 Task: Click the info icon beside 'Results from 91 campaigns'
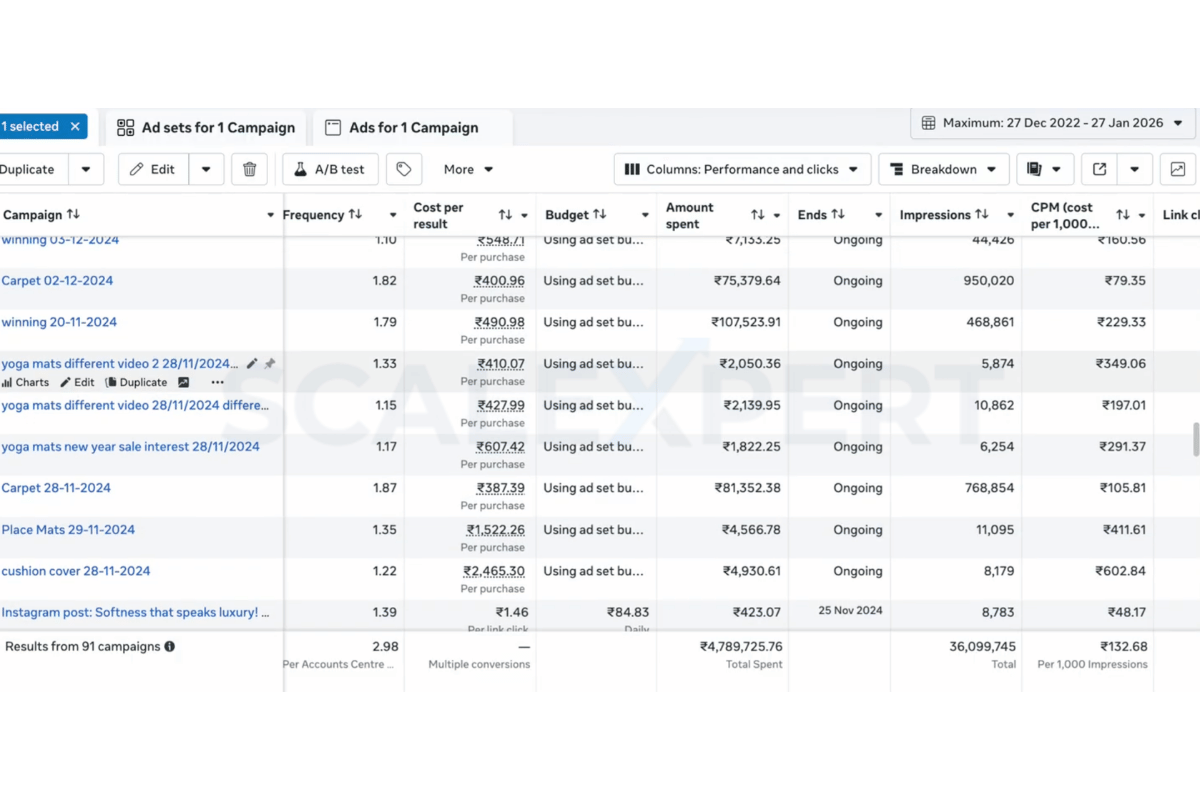[170, 647]
